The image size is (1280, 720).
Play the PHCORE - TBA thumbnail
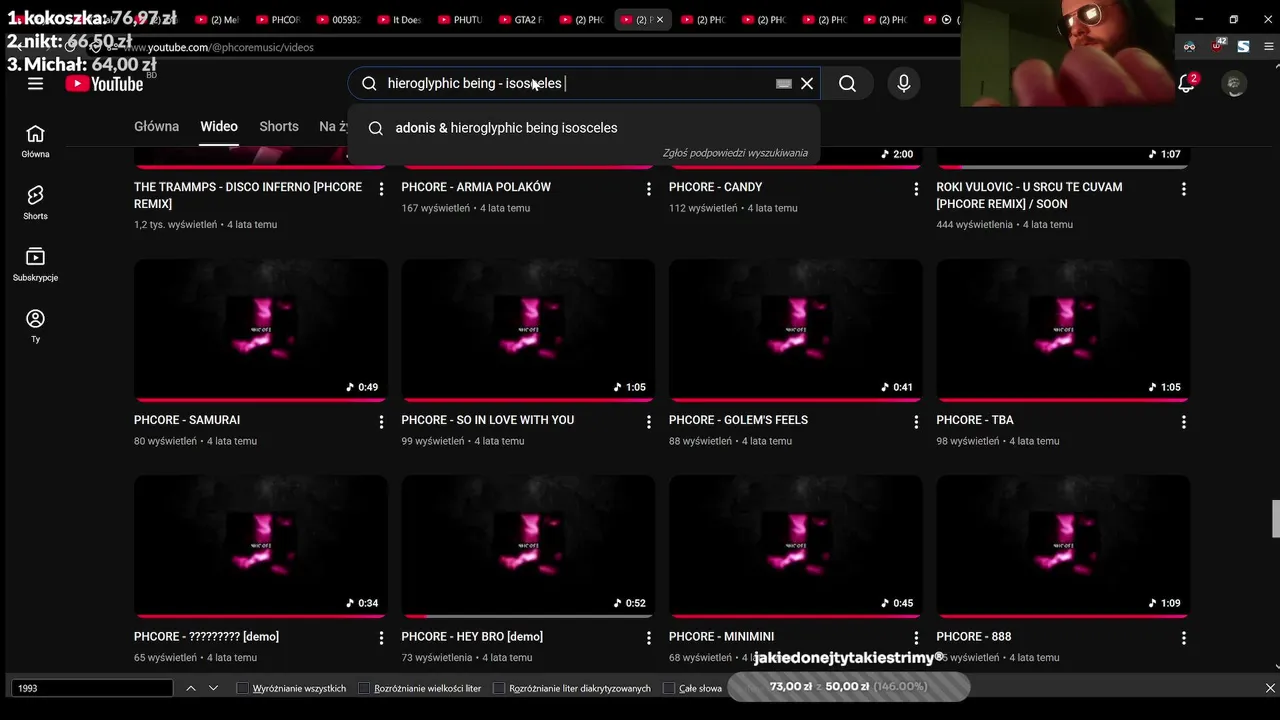tap(1063, 330)
